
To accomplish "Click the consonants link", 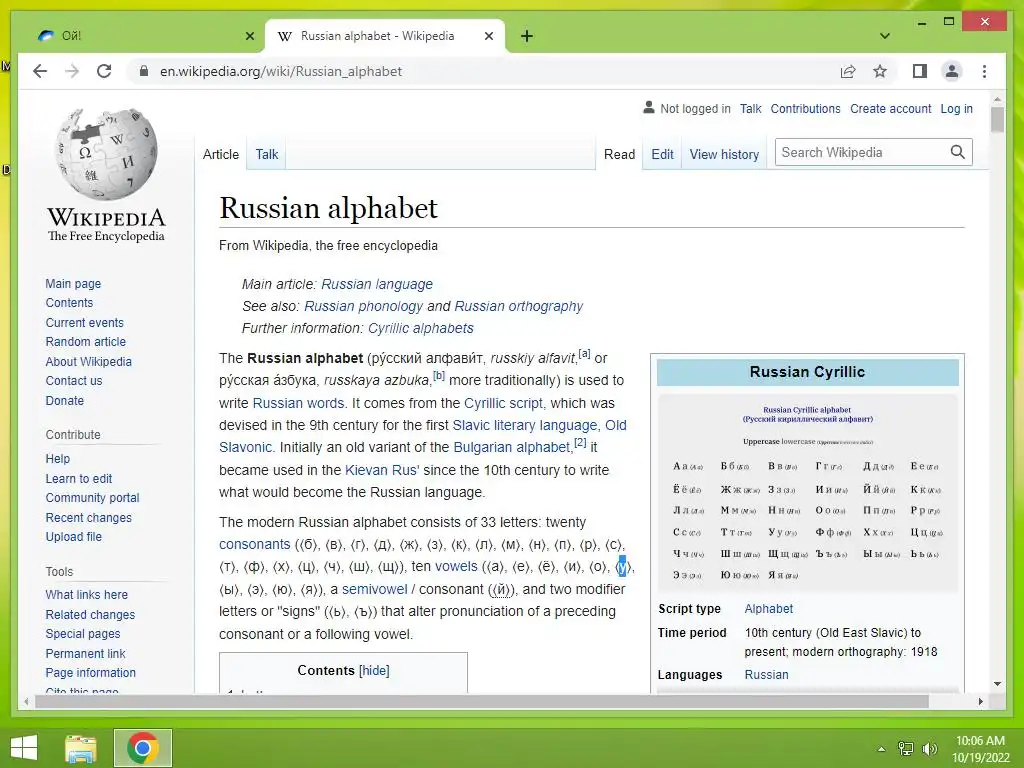I will coord(255,544).
